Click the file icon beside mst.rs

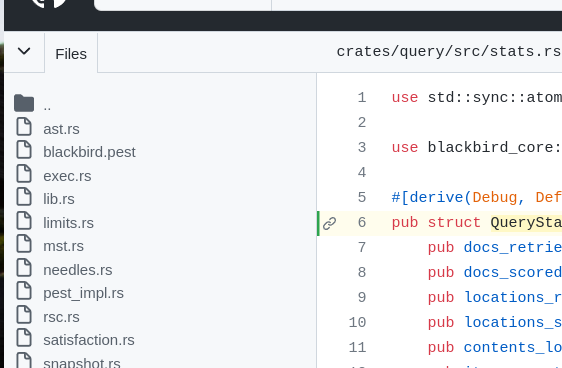tap(24, 244)
